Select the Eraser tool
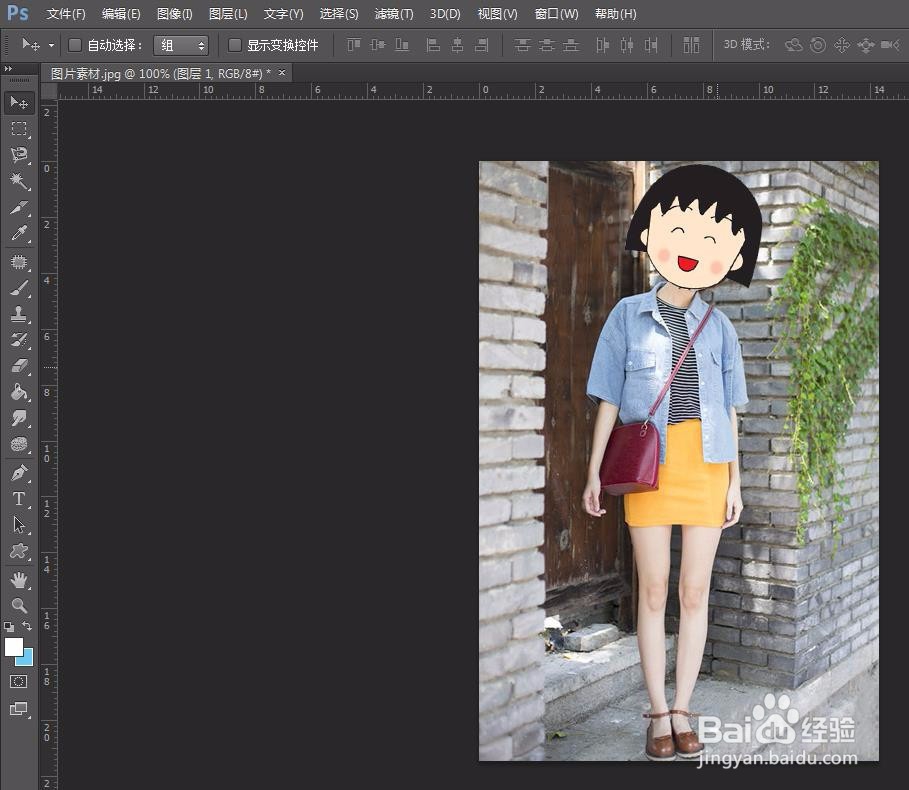The width and height of the screenshot is (909, 790). coord(19,366)
